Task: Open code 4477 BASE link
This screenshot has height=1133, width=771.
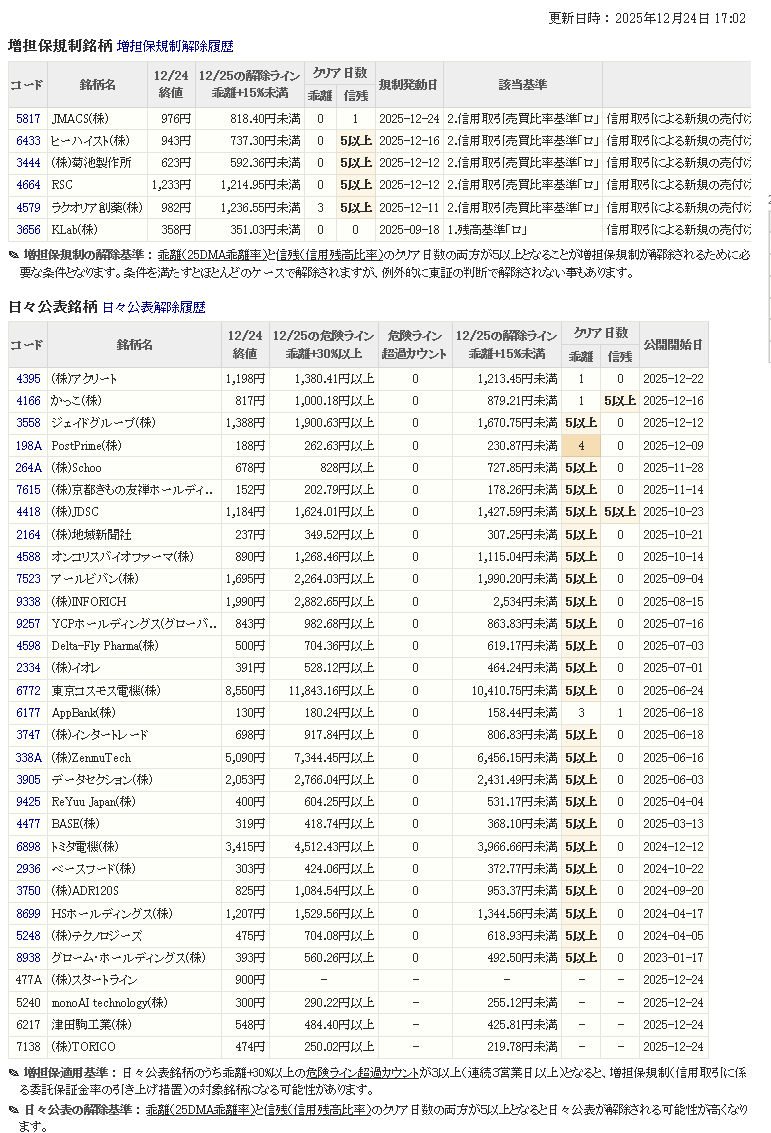Action: click(28, 824)
